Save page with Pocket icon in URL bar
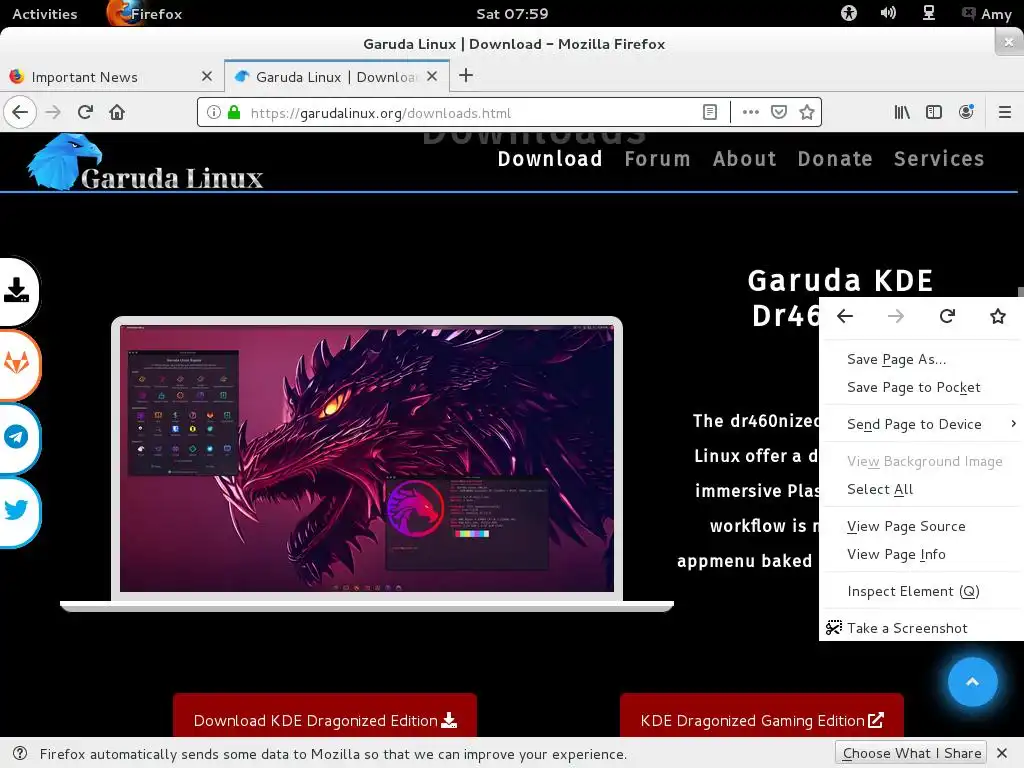The width and height of the screenshot is (1024, 768). pyautogui.click(x=778, y=112)
